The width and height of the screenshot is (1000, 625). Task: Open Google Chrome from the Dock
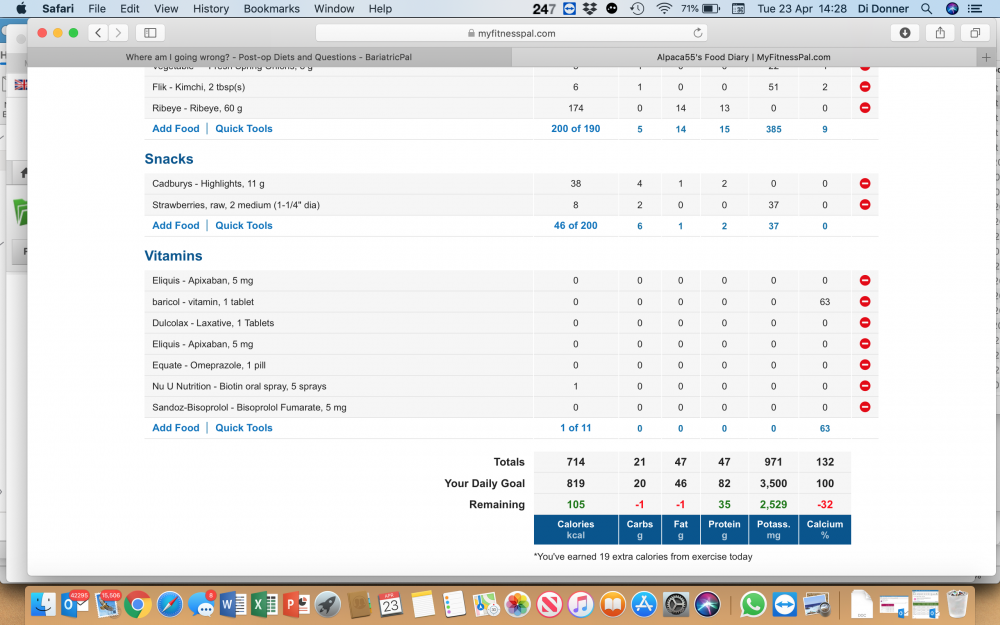coord(138,604)
